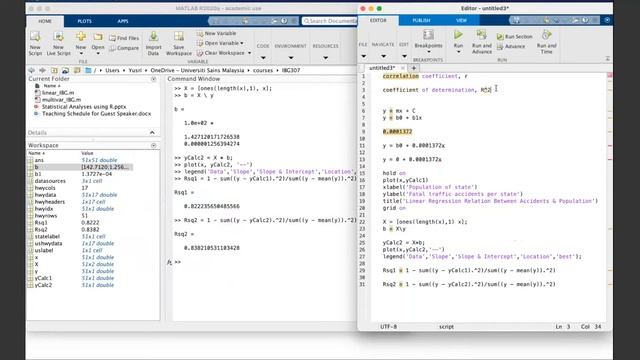Expand the NAVIGATE dropdown in Editor
Screen dimensions: 640x360
pos(383,56)
